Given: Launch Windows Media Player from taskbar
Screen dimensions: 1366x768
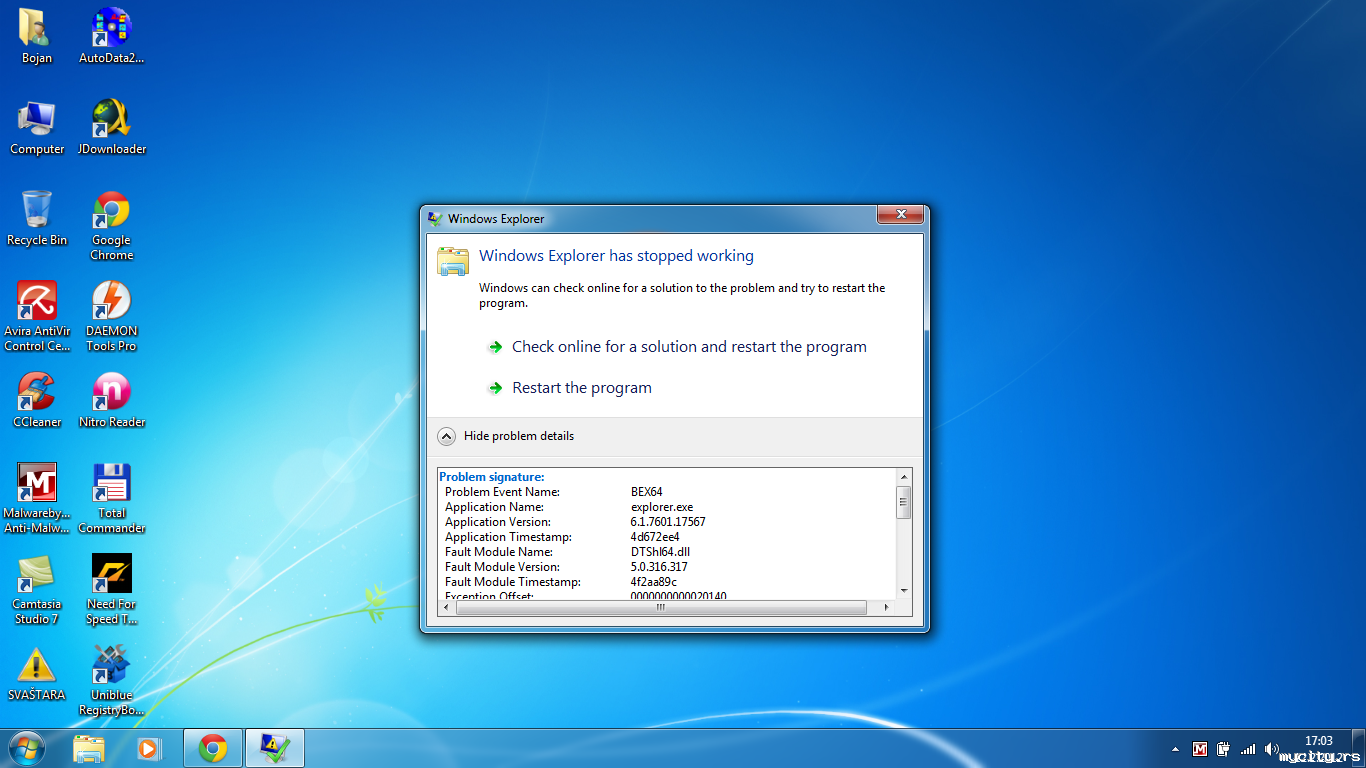Looking at the screenshot, I should click(148, 748).
